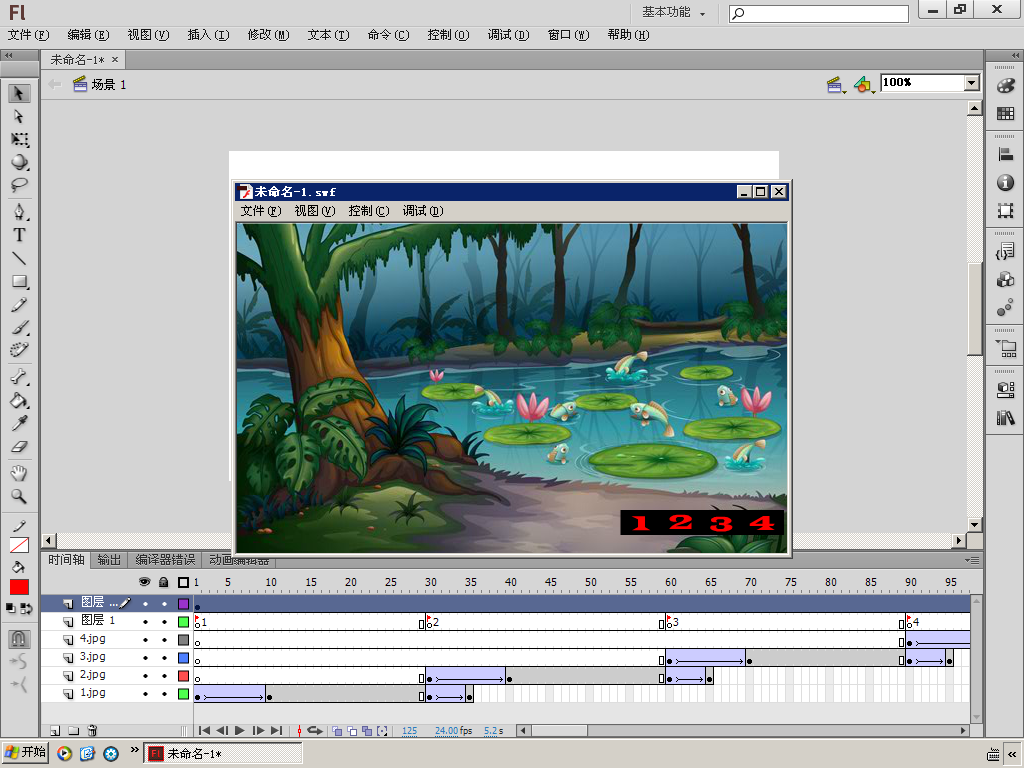Screen dimensions: 1024x768
Task: Toggle lock dot for 2.jpg layer
Action: (x=164, y=677)
